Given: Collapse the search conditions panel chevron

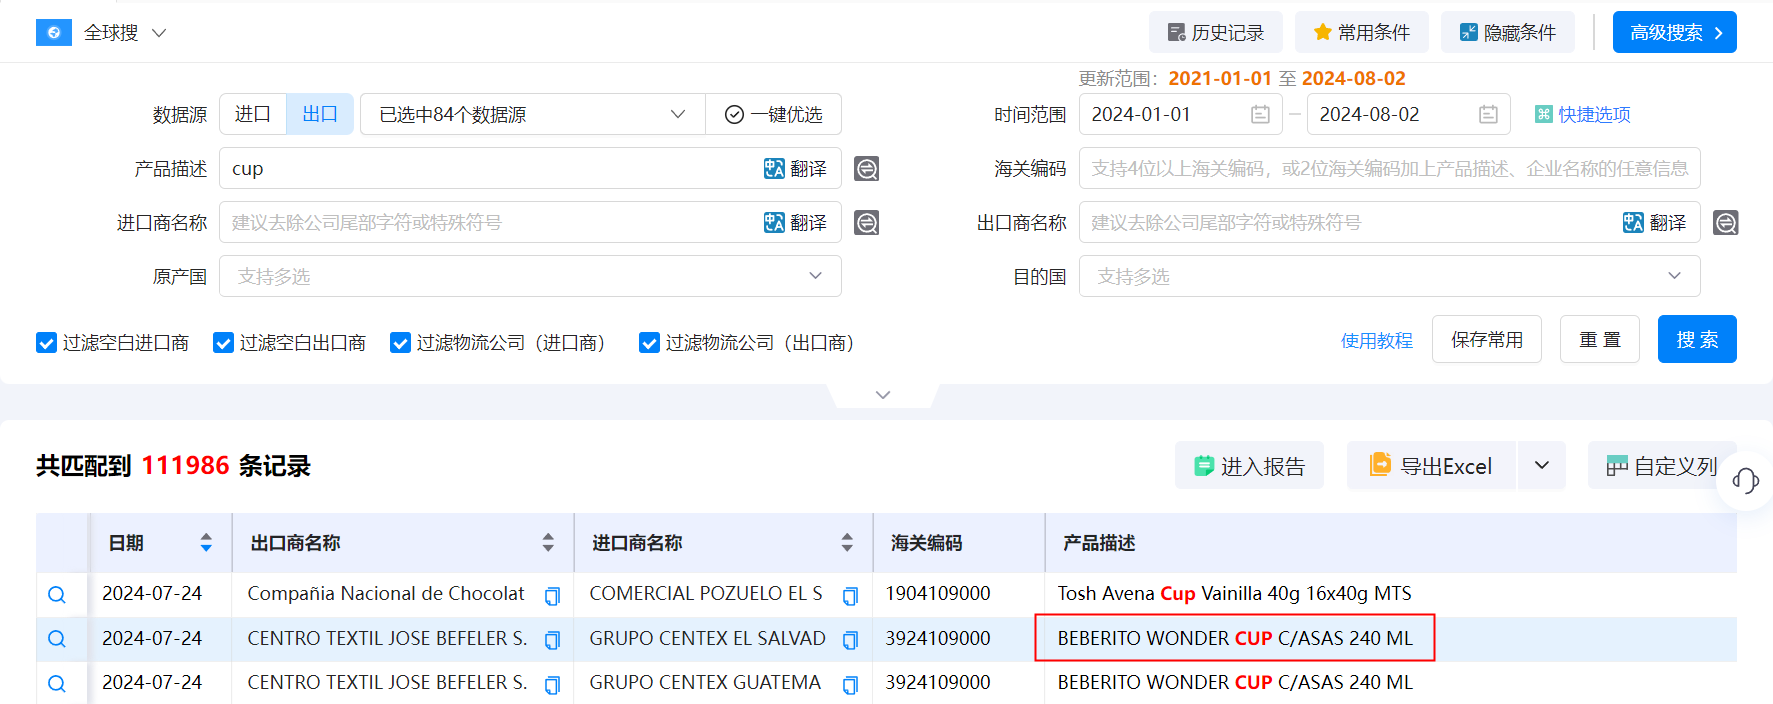Looking at the screenshot, I should (x=882, y=395).
